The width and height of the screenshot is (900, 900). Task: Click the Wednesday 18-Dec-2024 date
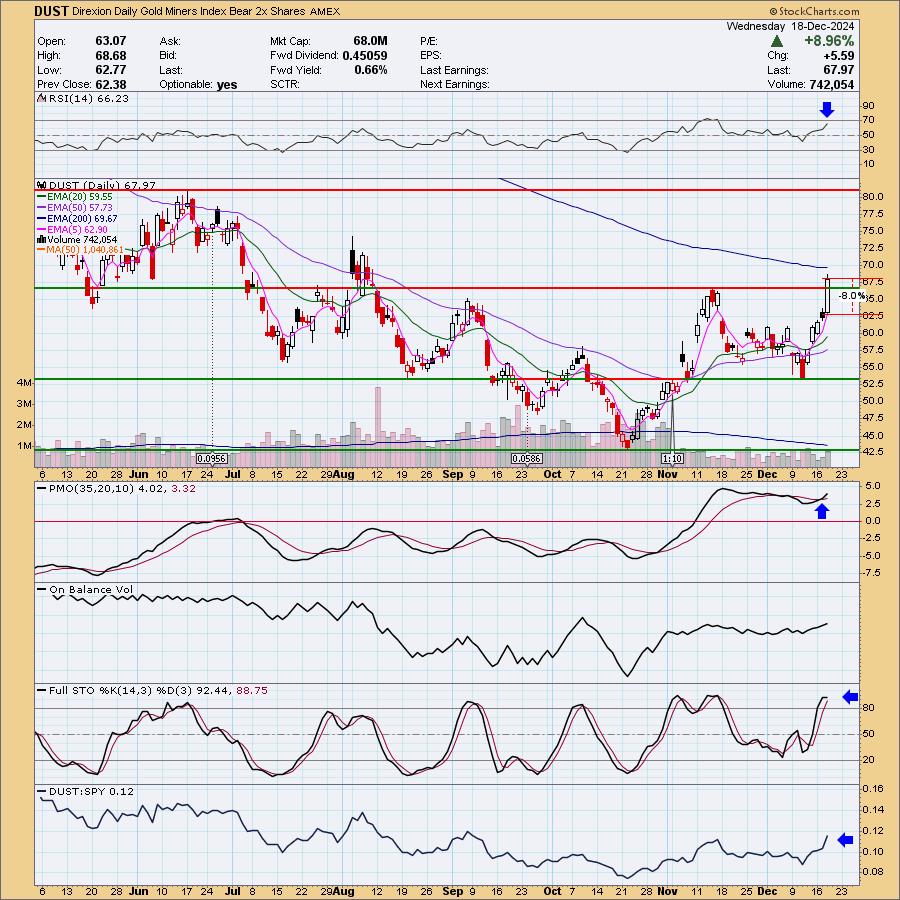790,26
